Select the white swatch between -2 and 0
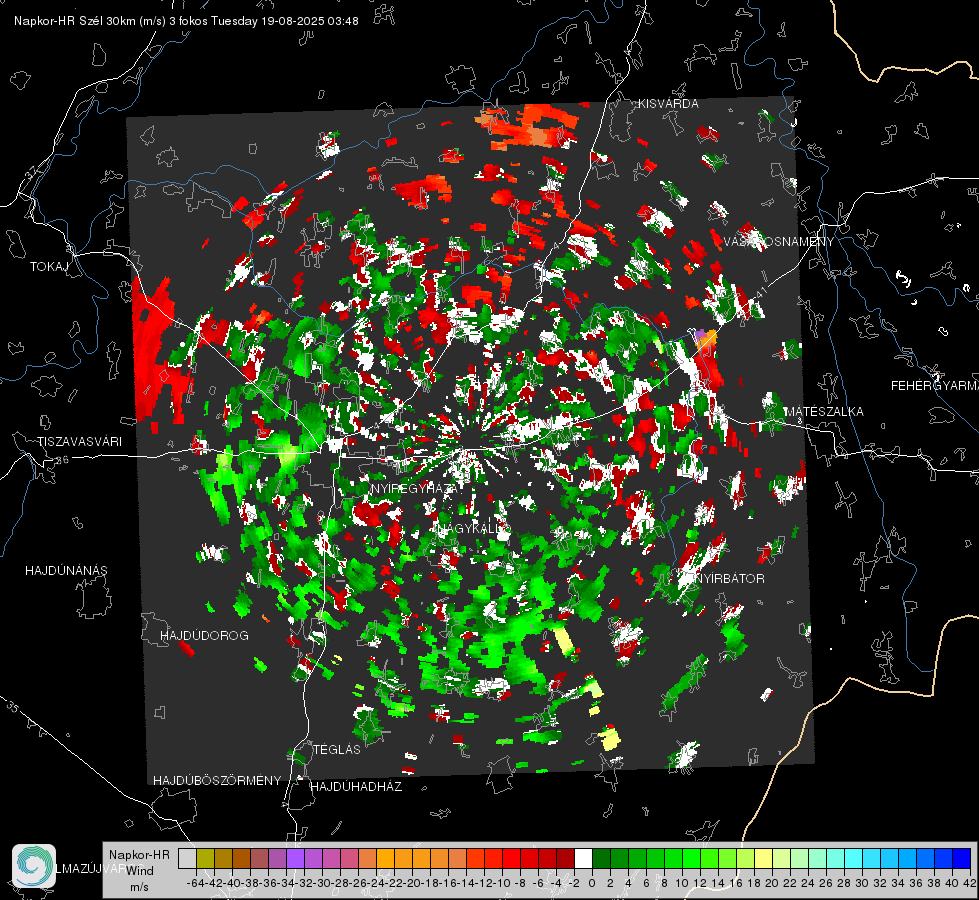The width and height of the screenshot is (979, 900). [583, 858]
